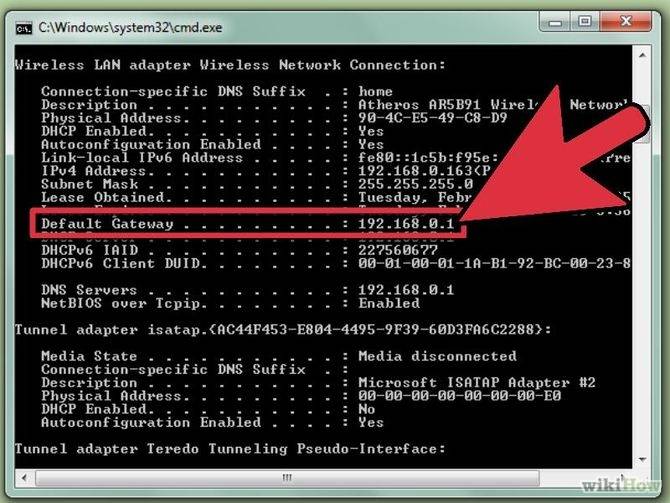Click the Link-local IPv6 Address fe80 value

coord(428,158)
